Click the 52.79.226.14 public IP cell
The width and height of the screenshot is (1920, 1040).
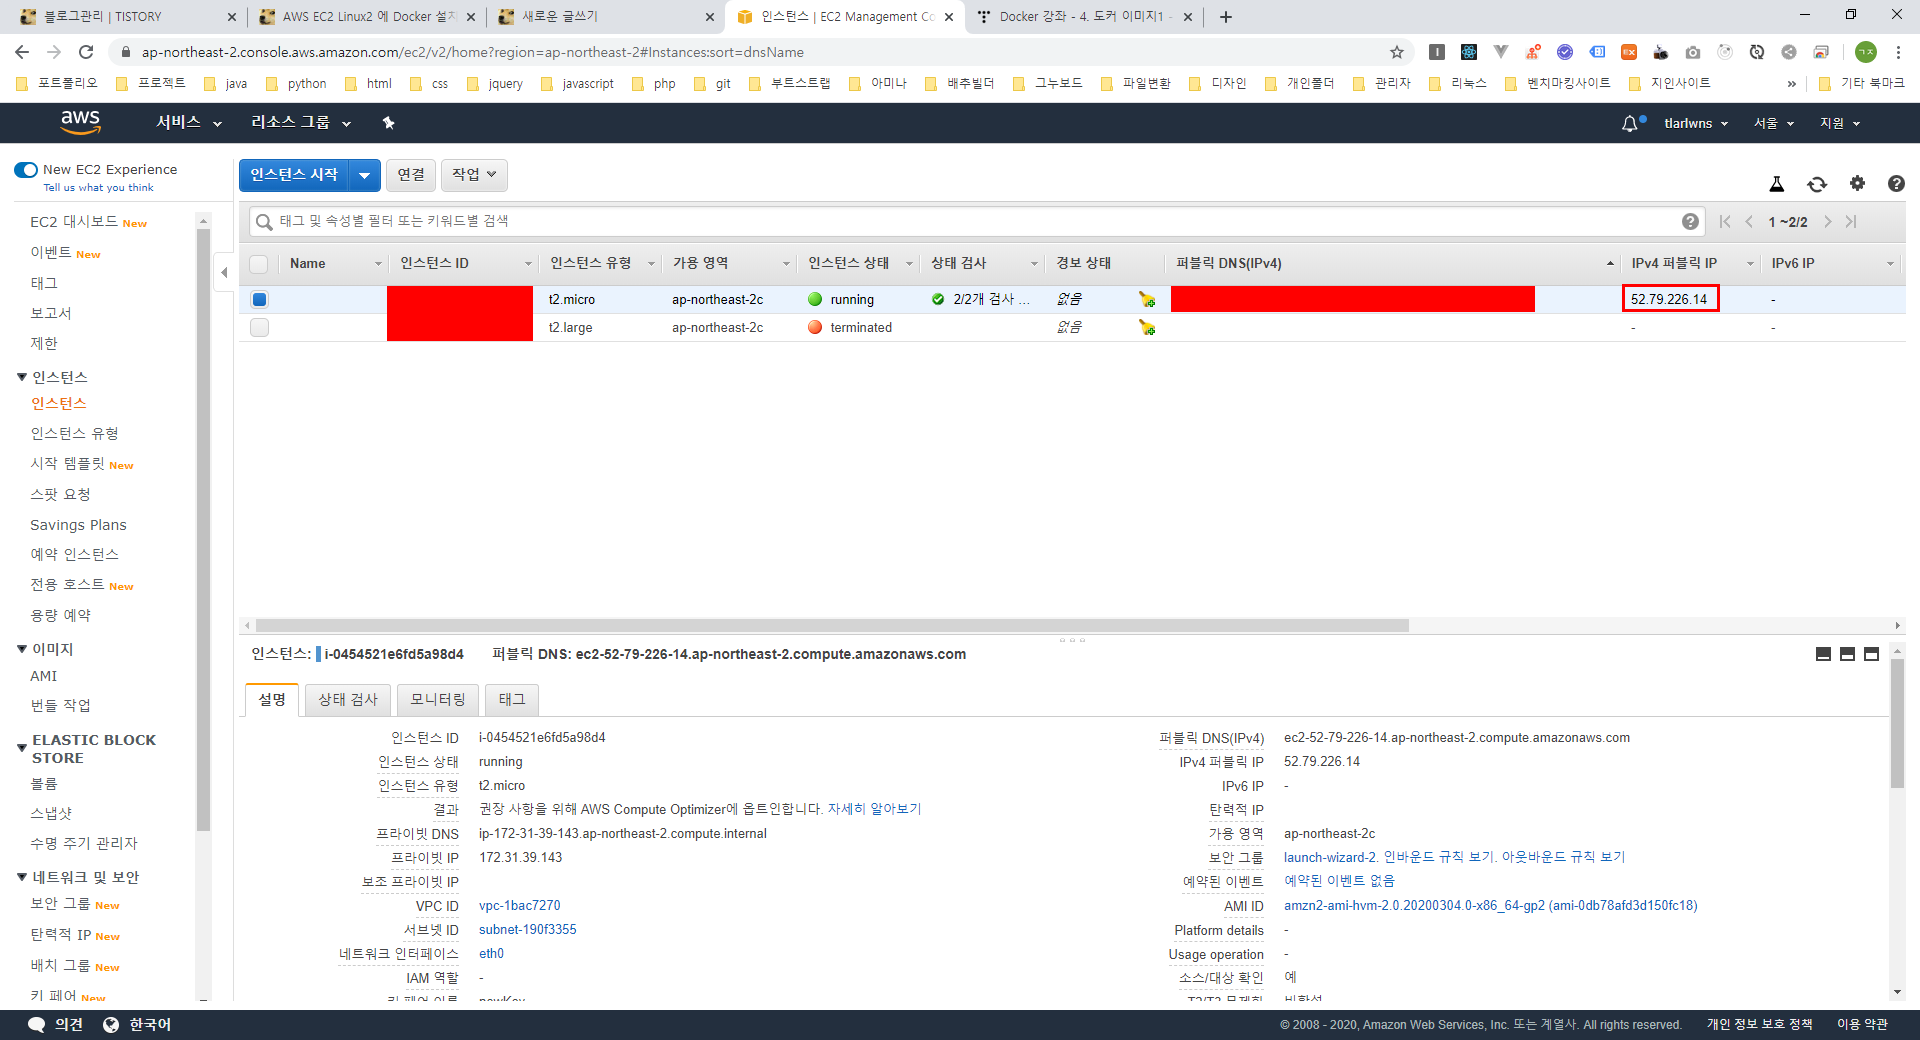click(1669, 299)
